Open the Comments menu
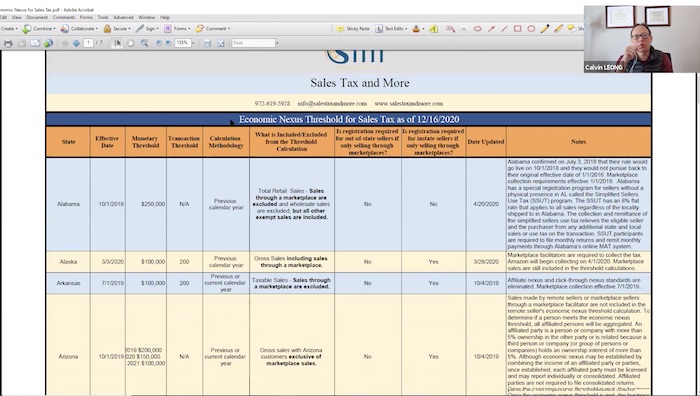 [64, 17]
